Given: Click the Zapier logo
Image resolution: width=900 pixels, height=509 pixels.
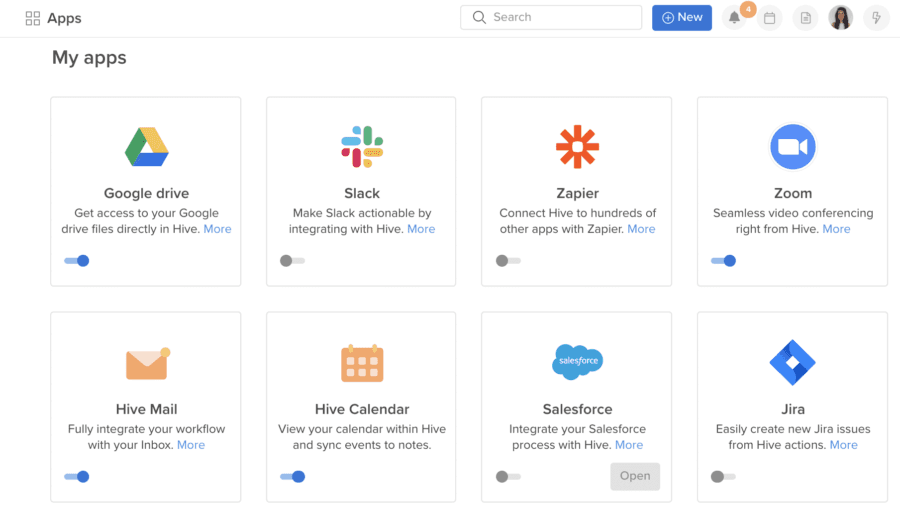Looking at the screenshot, I should (577, 147).
